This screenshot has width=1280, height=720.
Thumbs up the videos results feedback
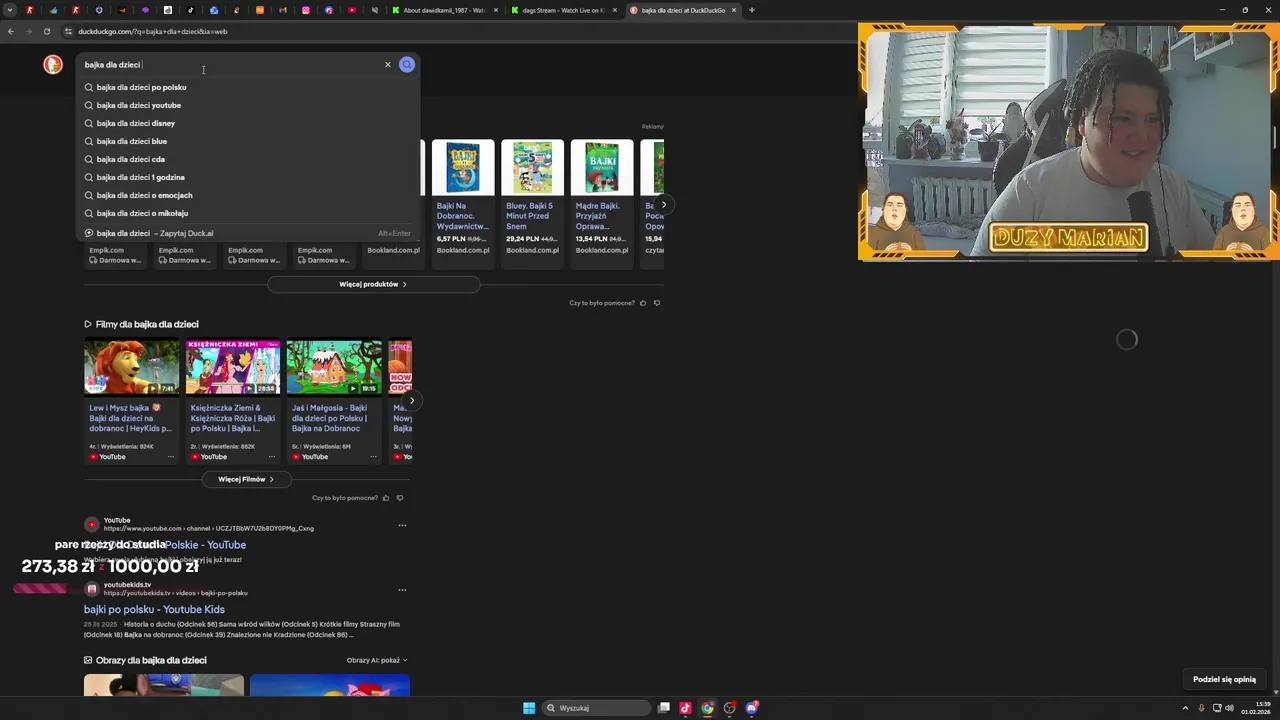[x=386, y=498]
